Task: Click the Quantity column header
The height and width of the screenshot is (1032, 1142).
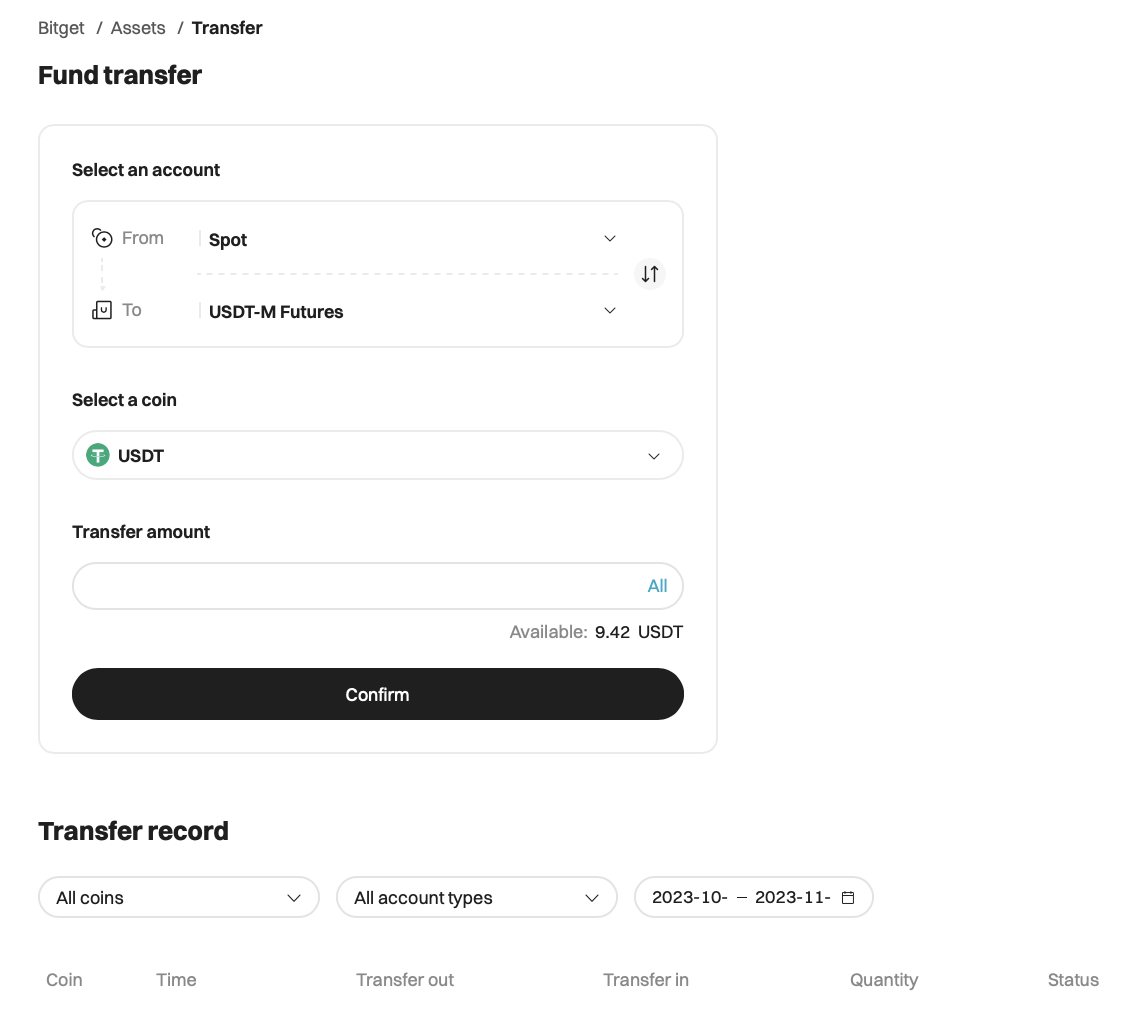Action: point(884,980)
